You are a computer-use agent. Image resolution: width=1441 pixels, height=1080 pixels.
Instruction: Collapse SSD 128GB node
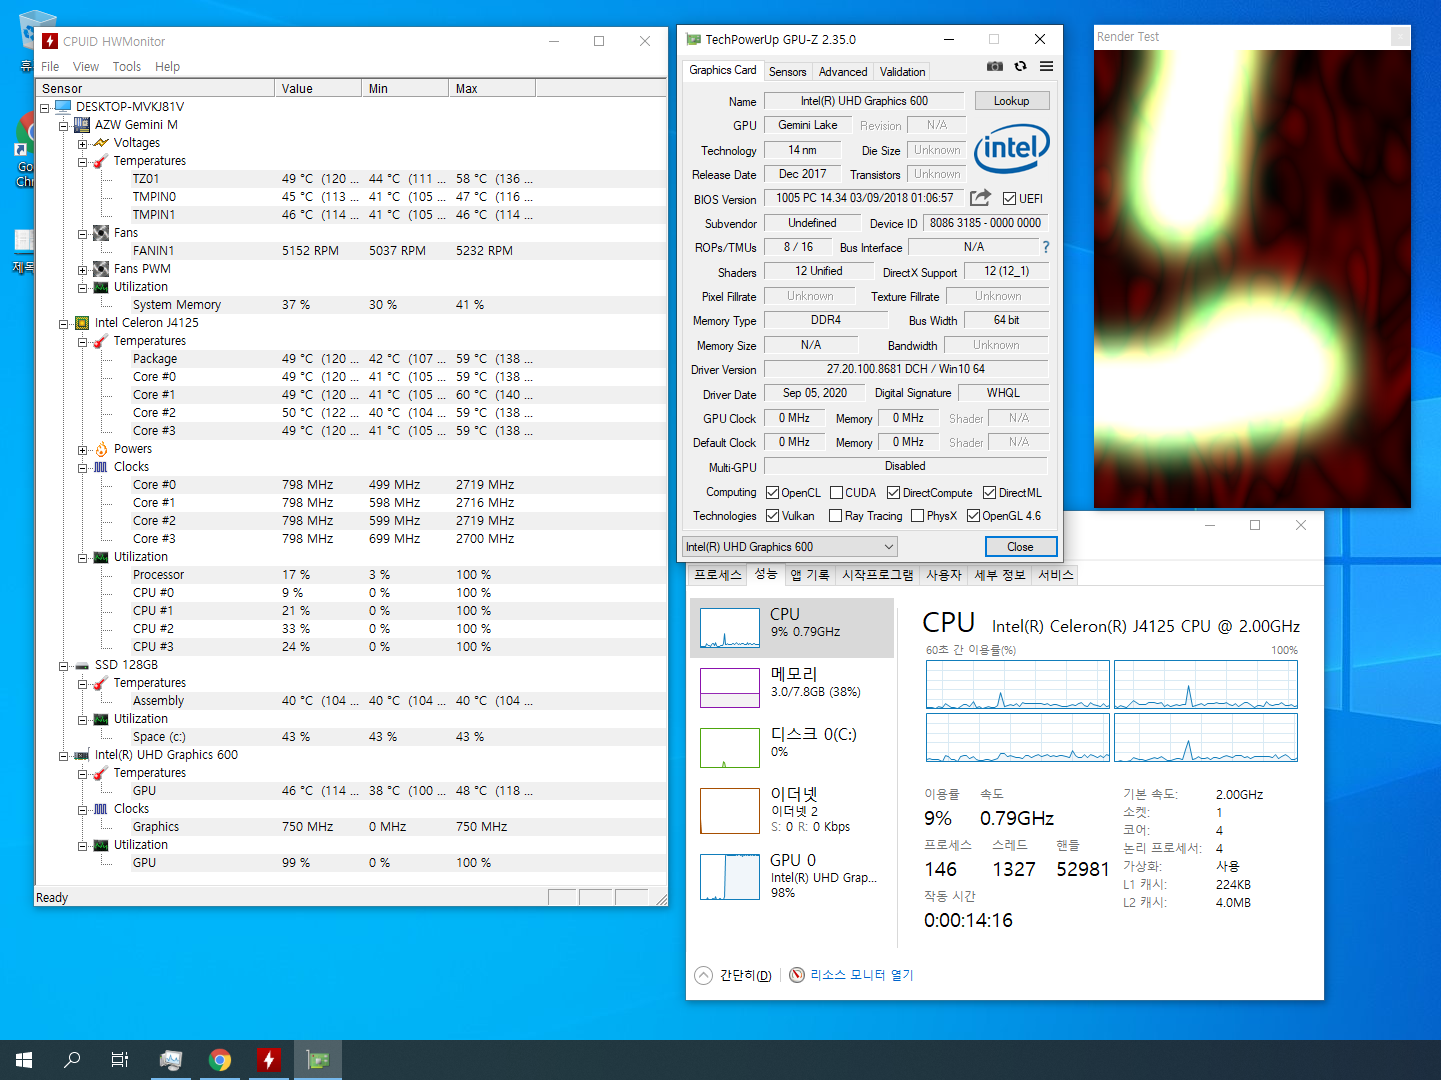click(x=64, y=665)
